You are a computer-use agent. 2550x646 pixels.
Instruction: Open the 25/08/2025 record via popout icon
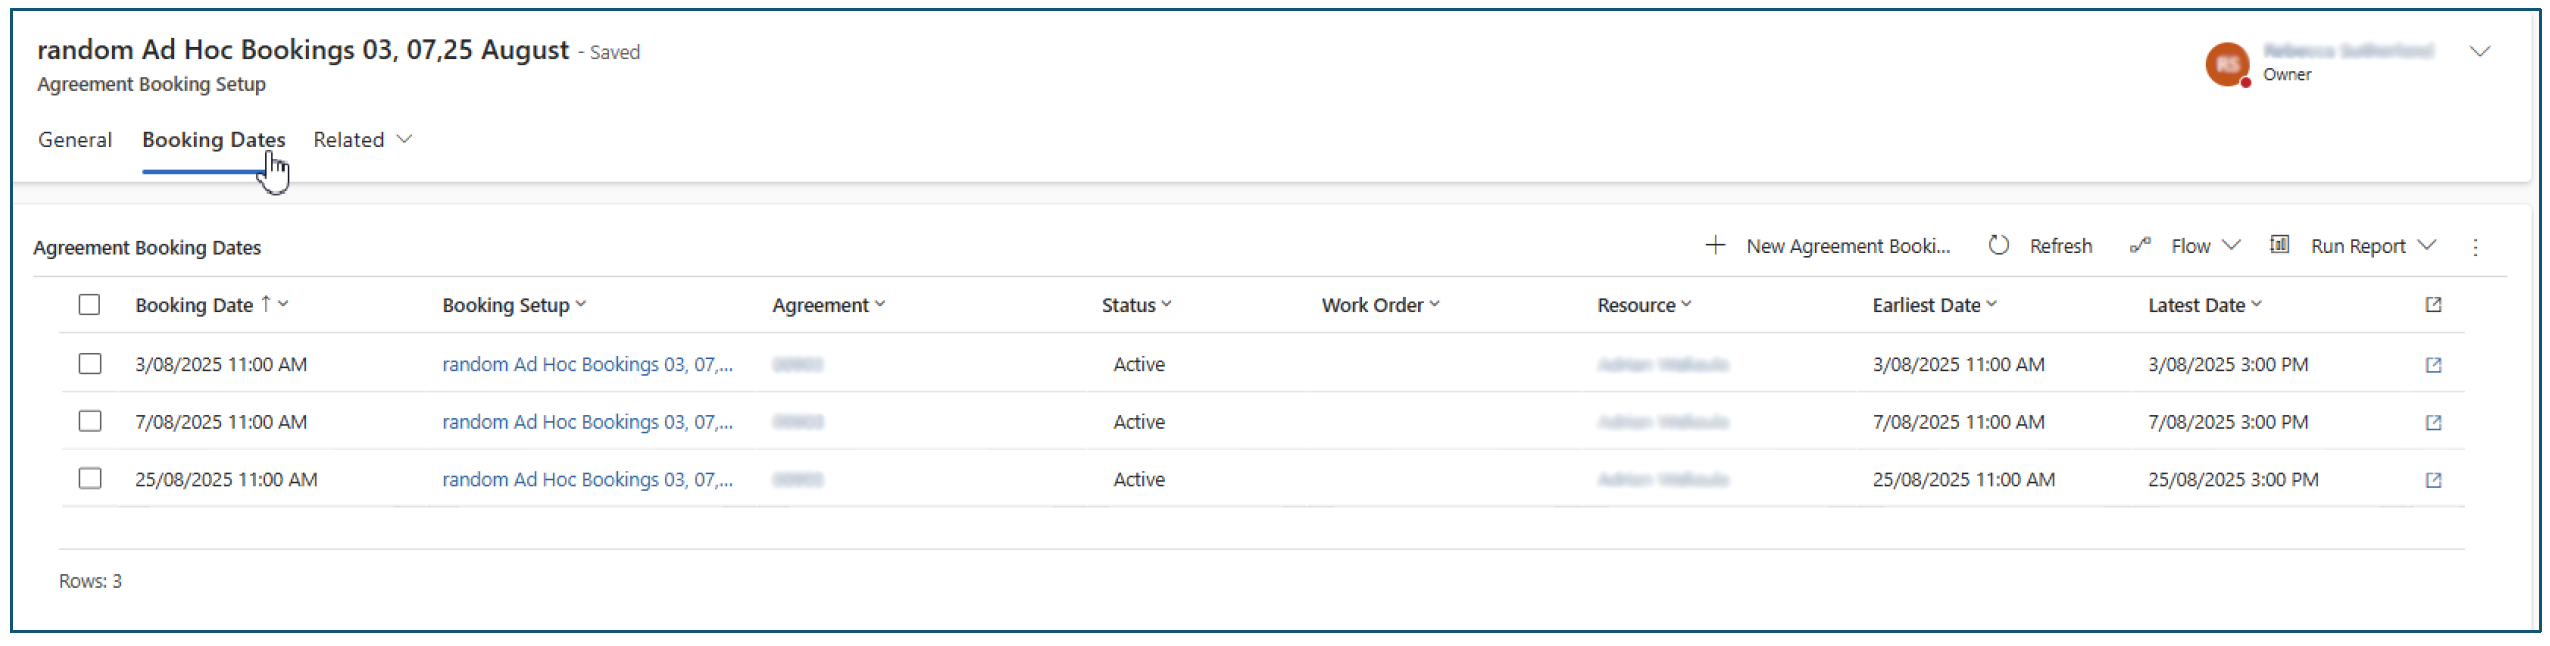(2433, 480)
